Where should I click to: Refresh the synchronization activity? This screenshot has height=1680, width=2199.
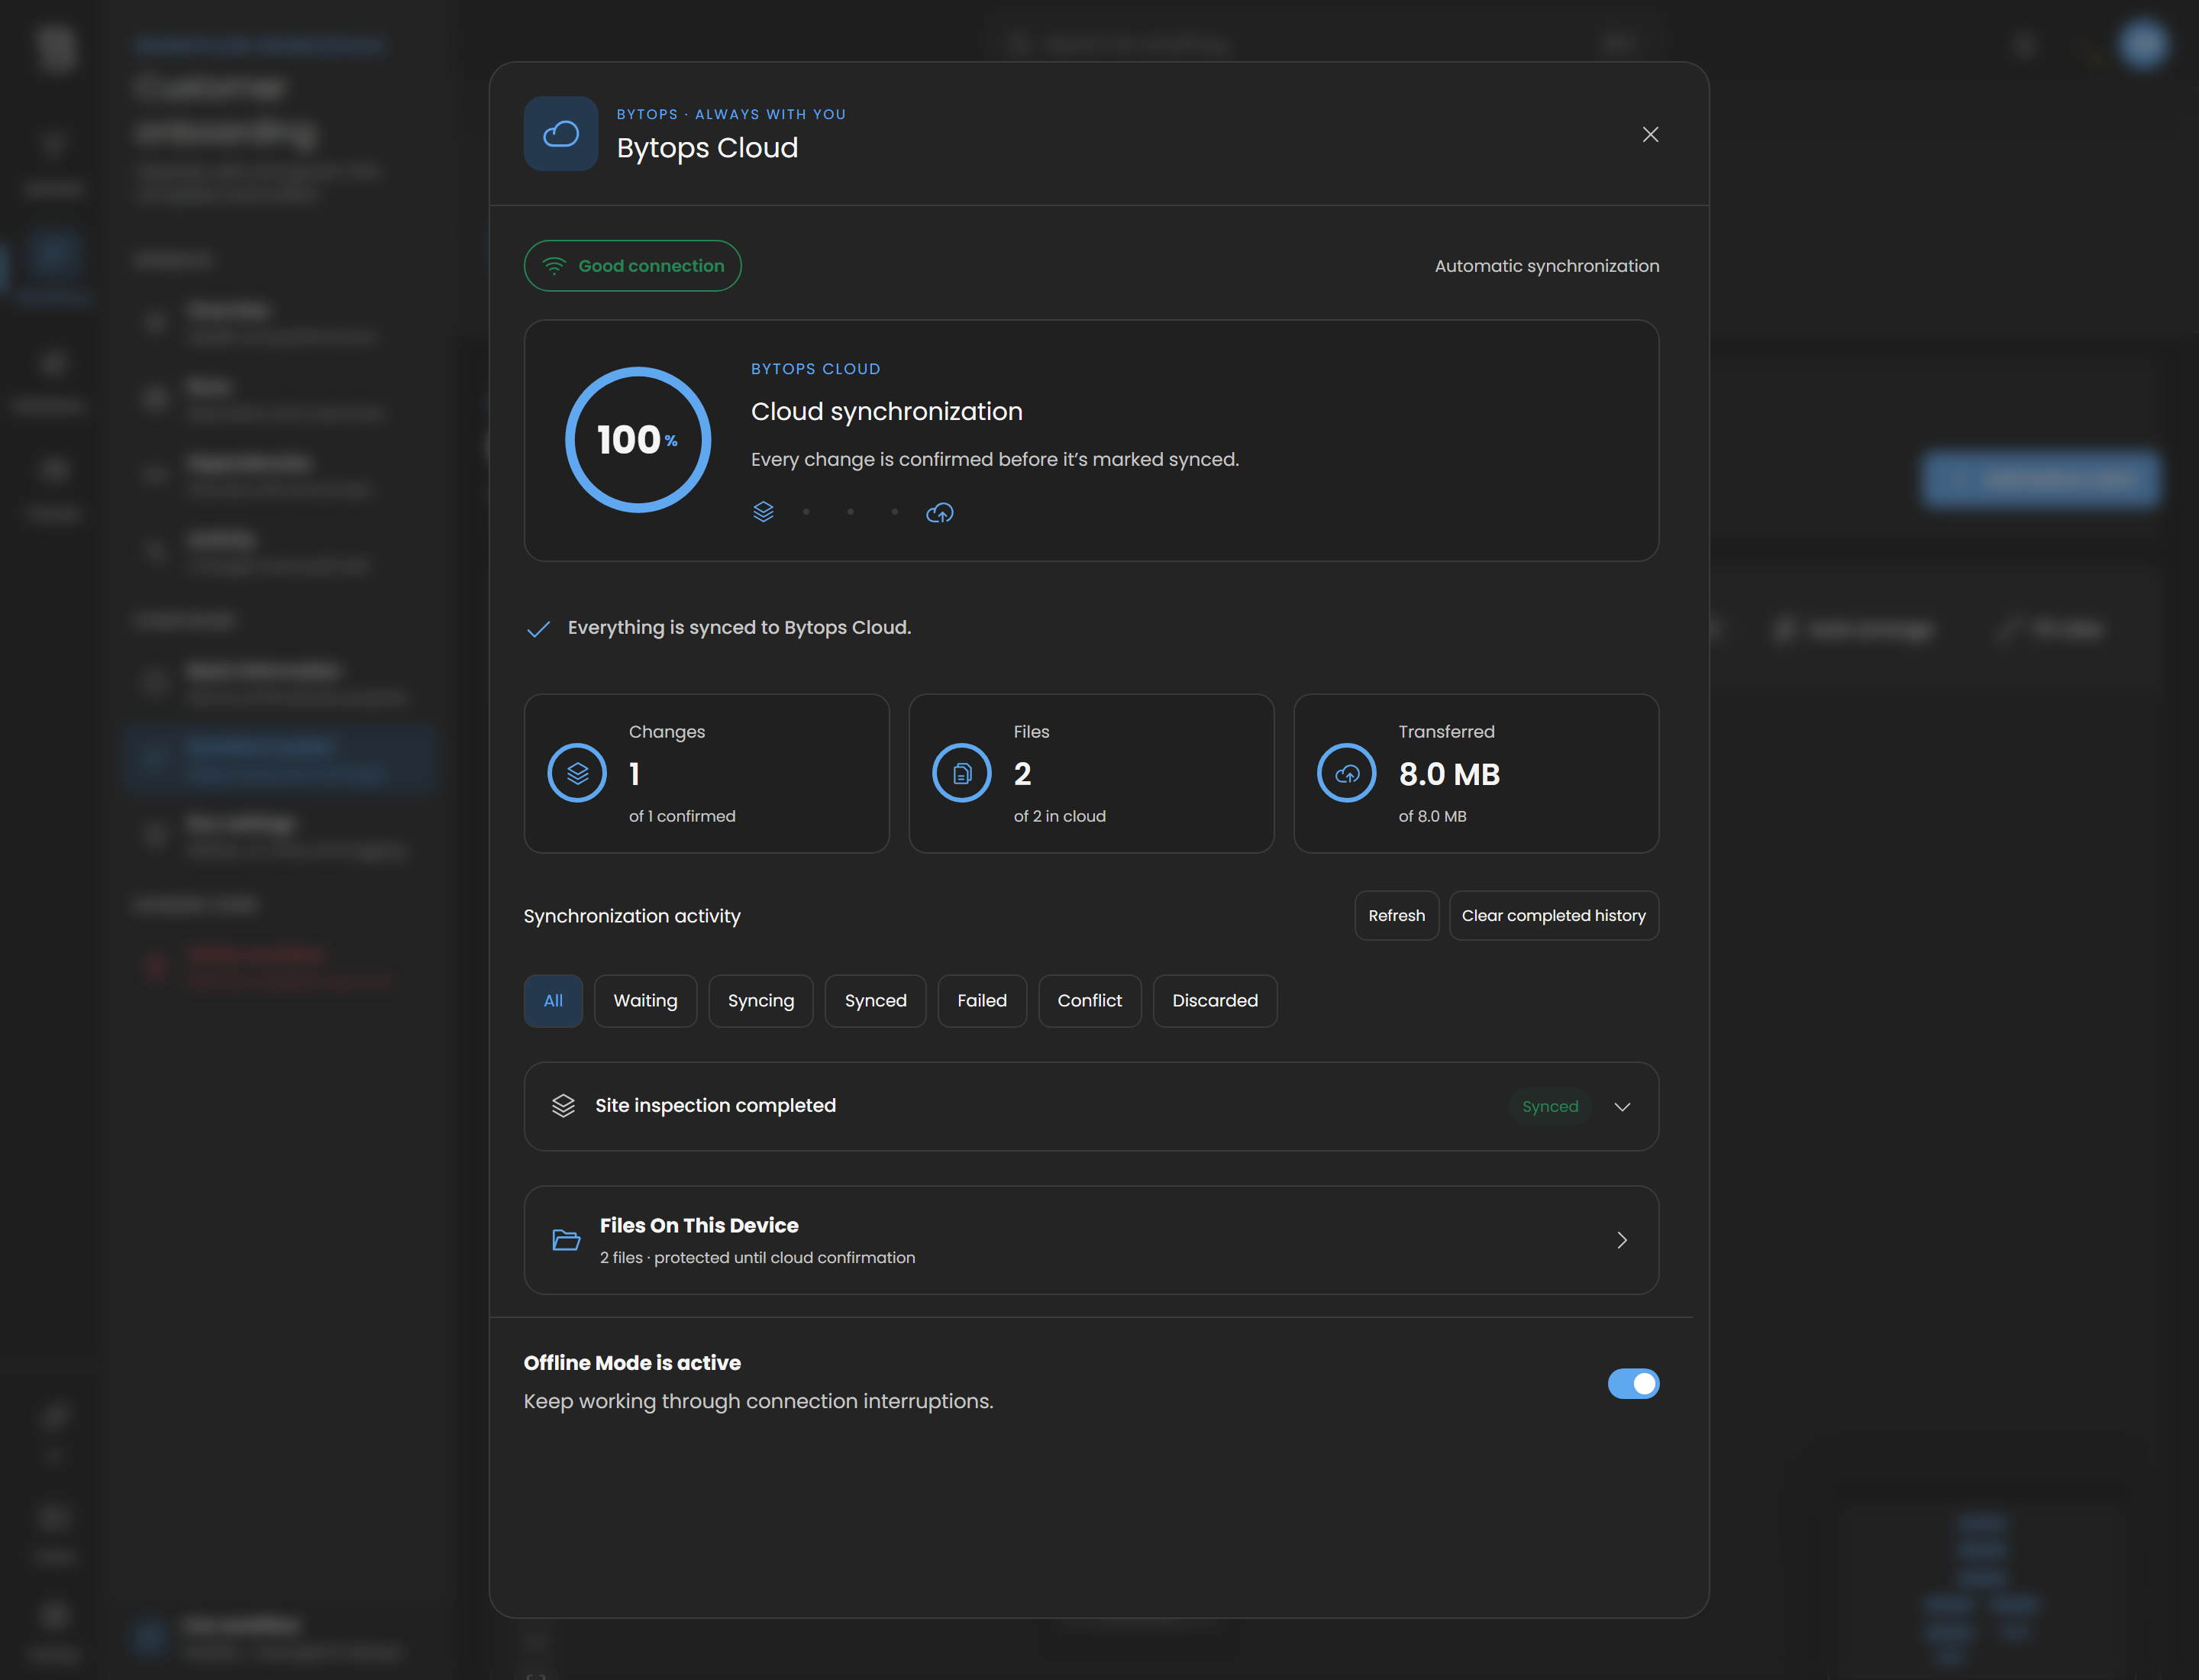point(1396,915)
